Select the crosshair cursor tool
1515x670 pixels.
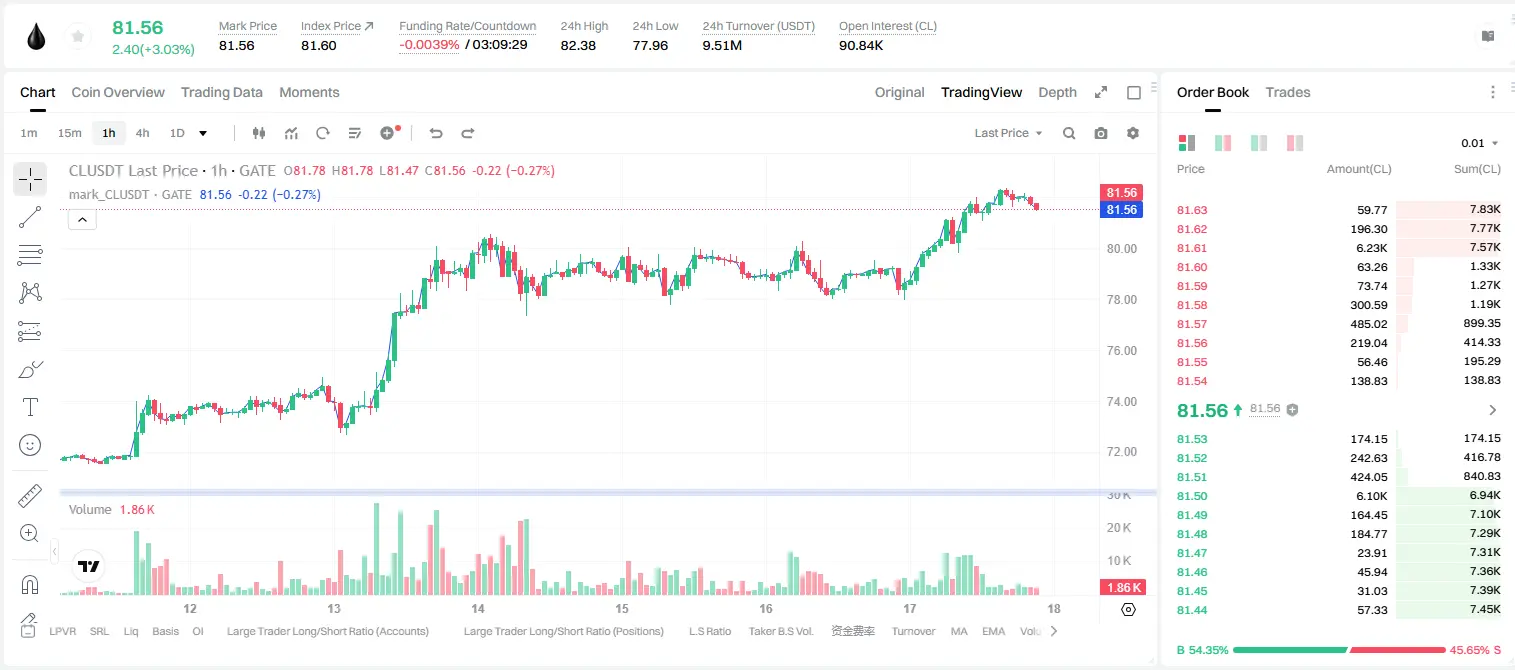tap(30, 179)
